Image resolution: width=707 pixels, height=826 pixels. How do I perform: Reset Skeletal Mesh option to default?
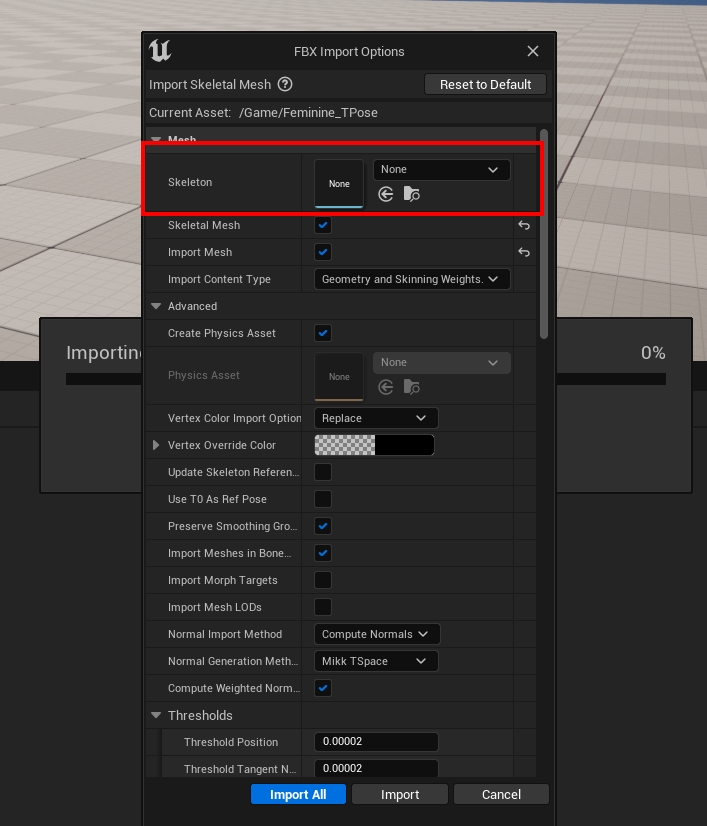(524, 226)
